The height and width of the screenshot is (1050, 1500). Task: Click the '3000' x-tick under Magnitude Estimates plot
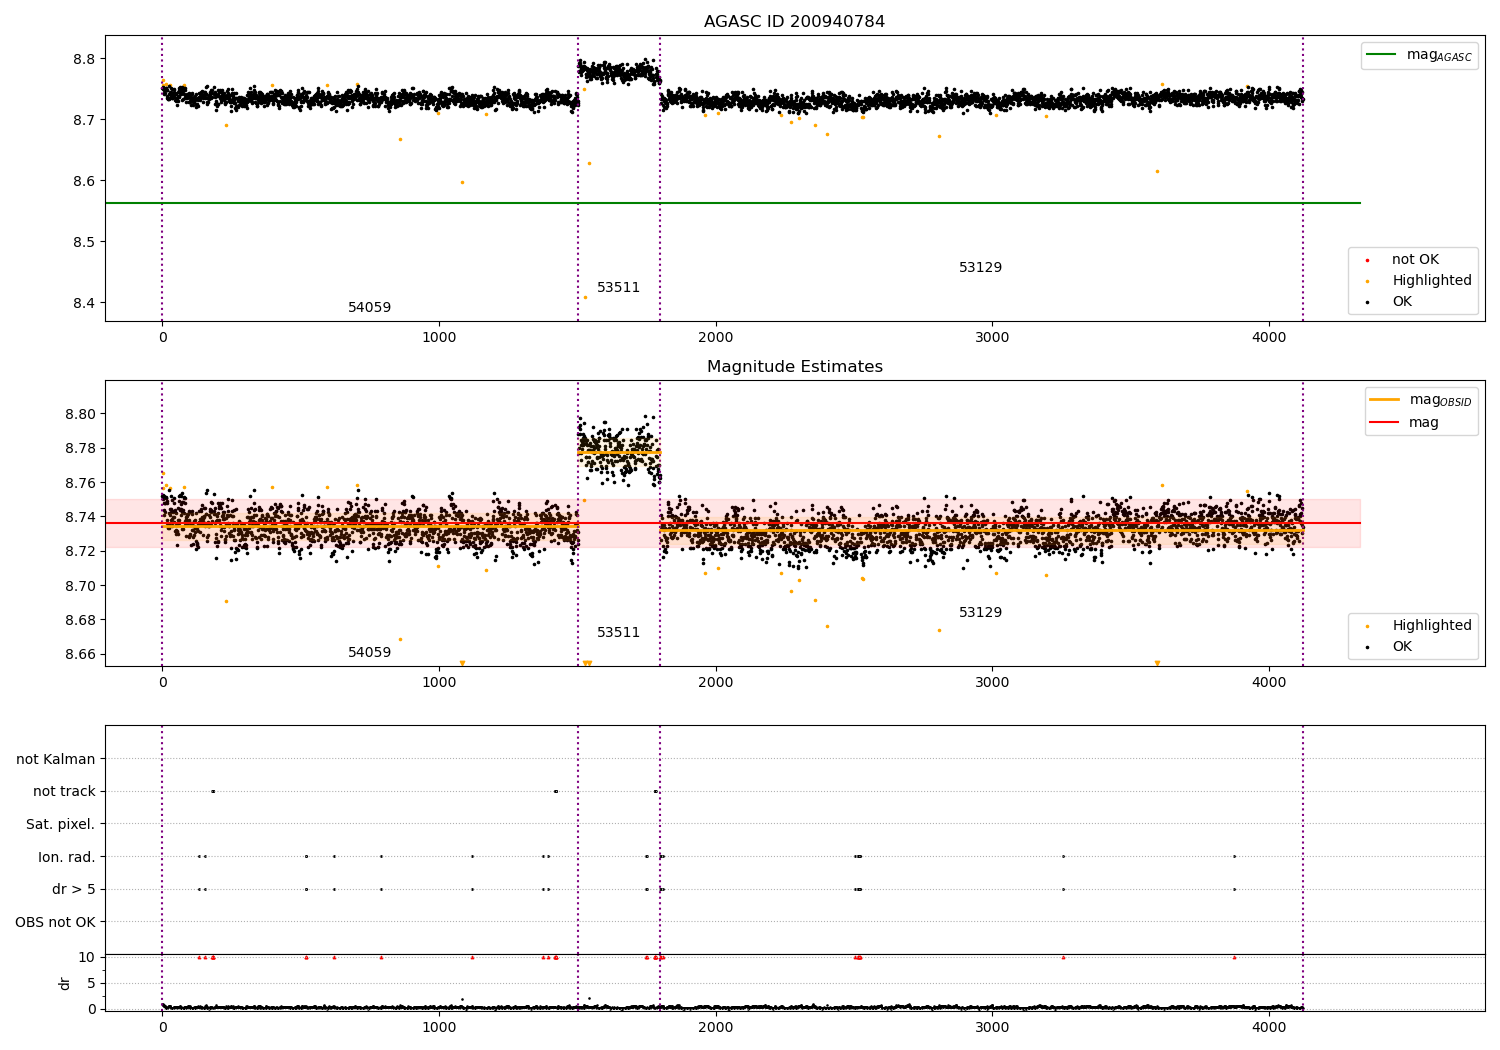click(992, 683)
